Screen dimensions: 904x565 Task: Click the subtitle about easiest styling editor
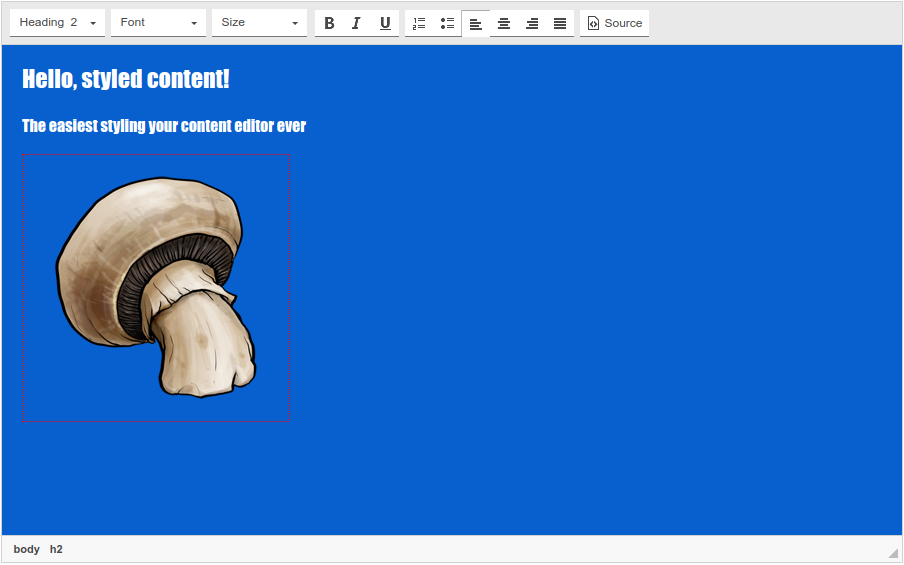(164, 126)
